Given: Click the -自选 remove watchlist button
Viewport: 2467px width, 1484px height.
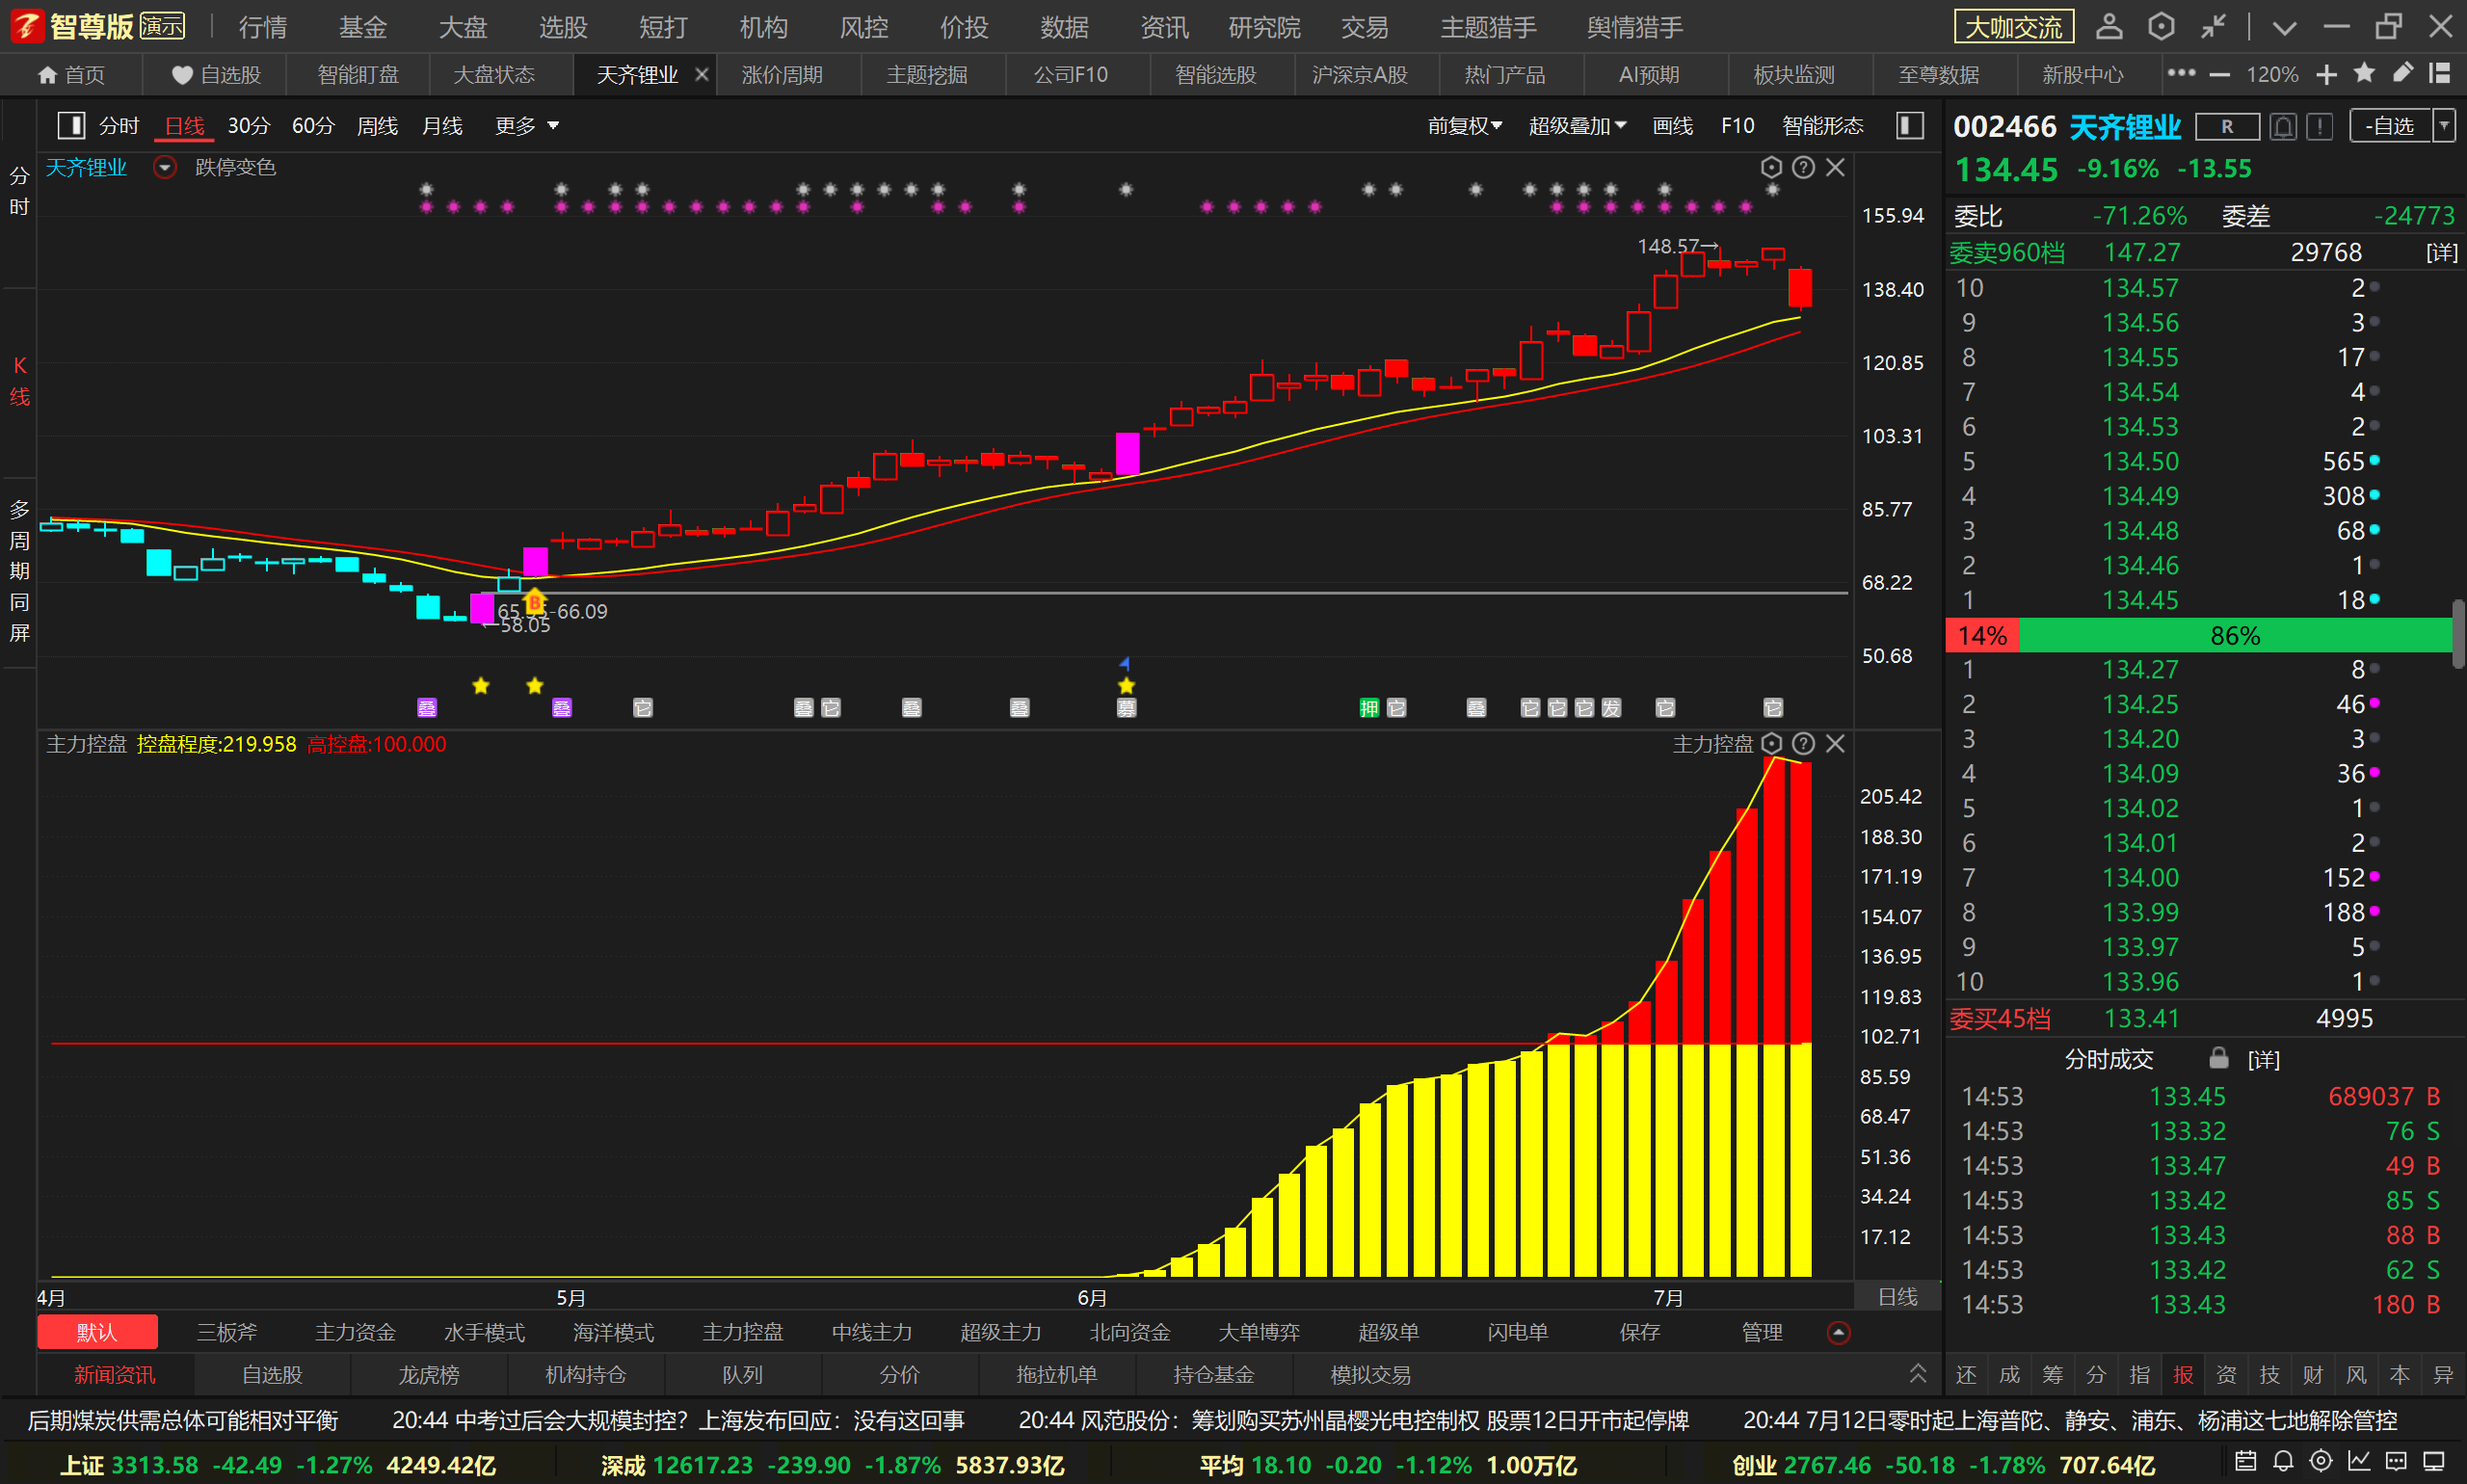Looking at the screenshot, I should click(x=2390, y=125).
